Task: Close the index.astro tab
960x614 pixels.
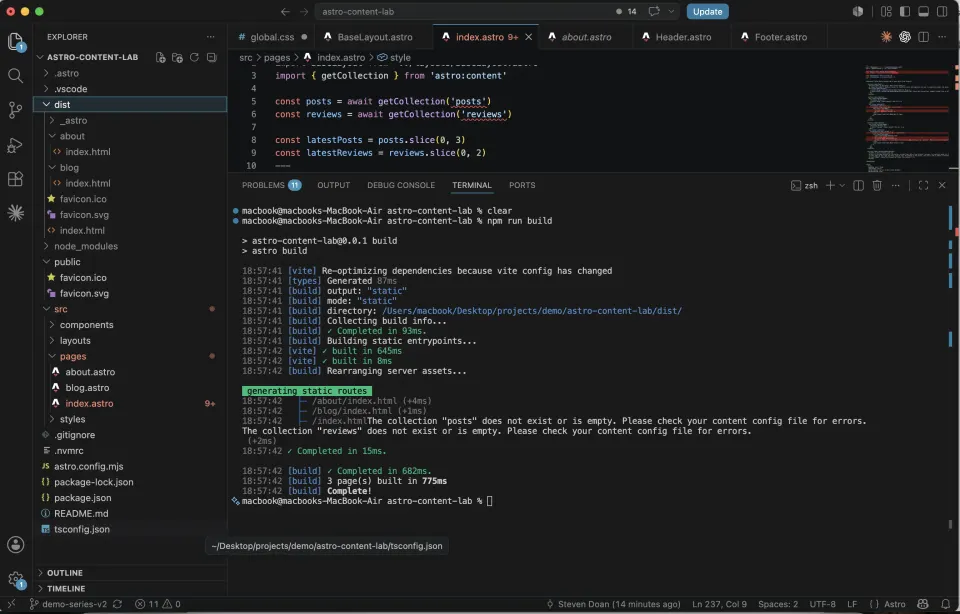Action: click(528, 37)
